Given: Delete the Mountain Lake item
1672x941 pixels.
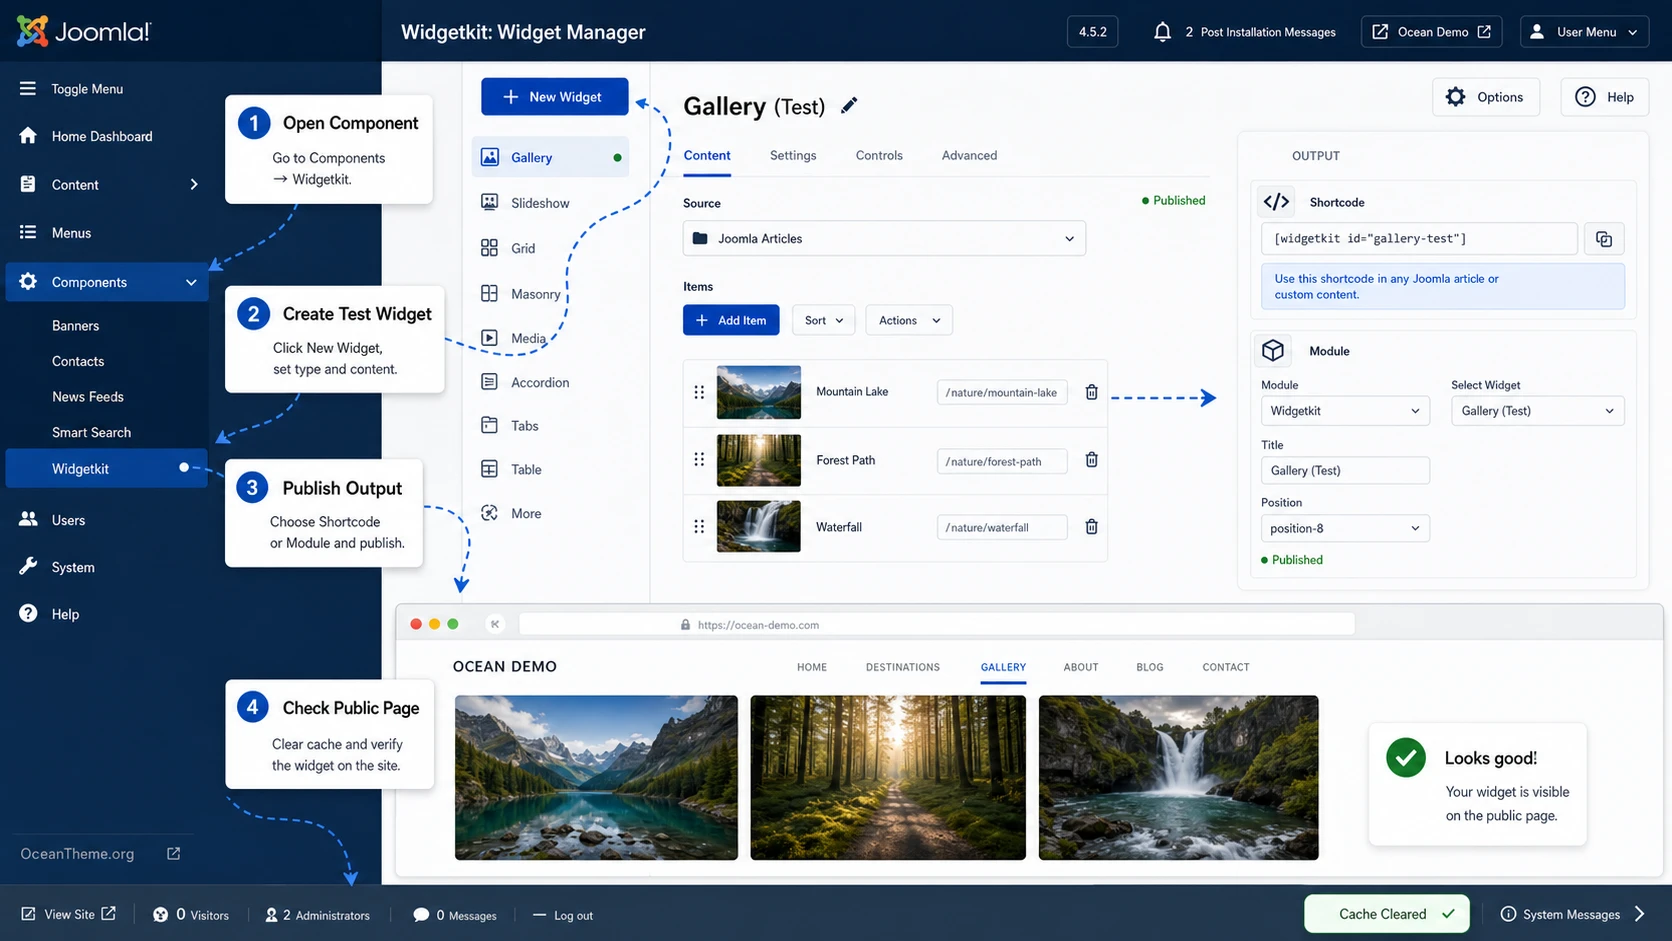Looking at the screenshot, I should click(1092, 392).
